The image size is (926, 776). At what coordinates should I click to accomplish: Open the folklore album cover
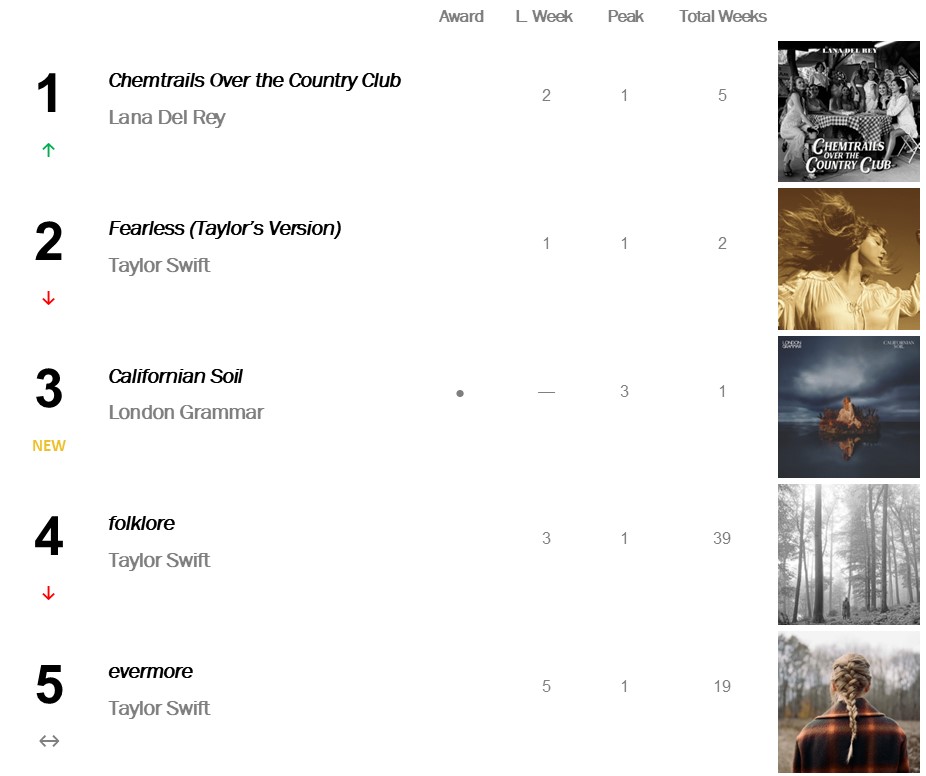click(848, 554)
